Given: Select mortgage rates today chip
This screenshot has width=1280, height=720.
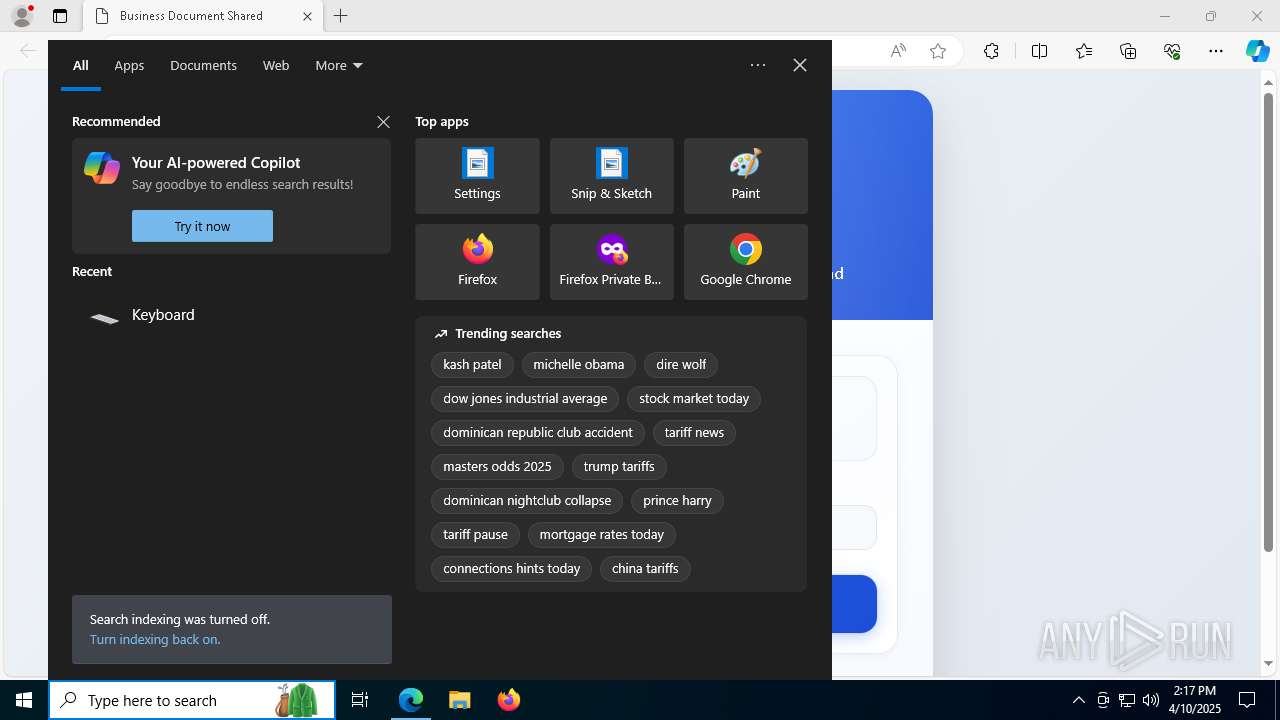Looking at the screenshot, I should 601,535.
